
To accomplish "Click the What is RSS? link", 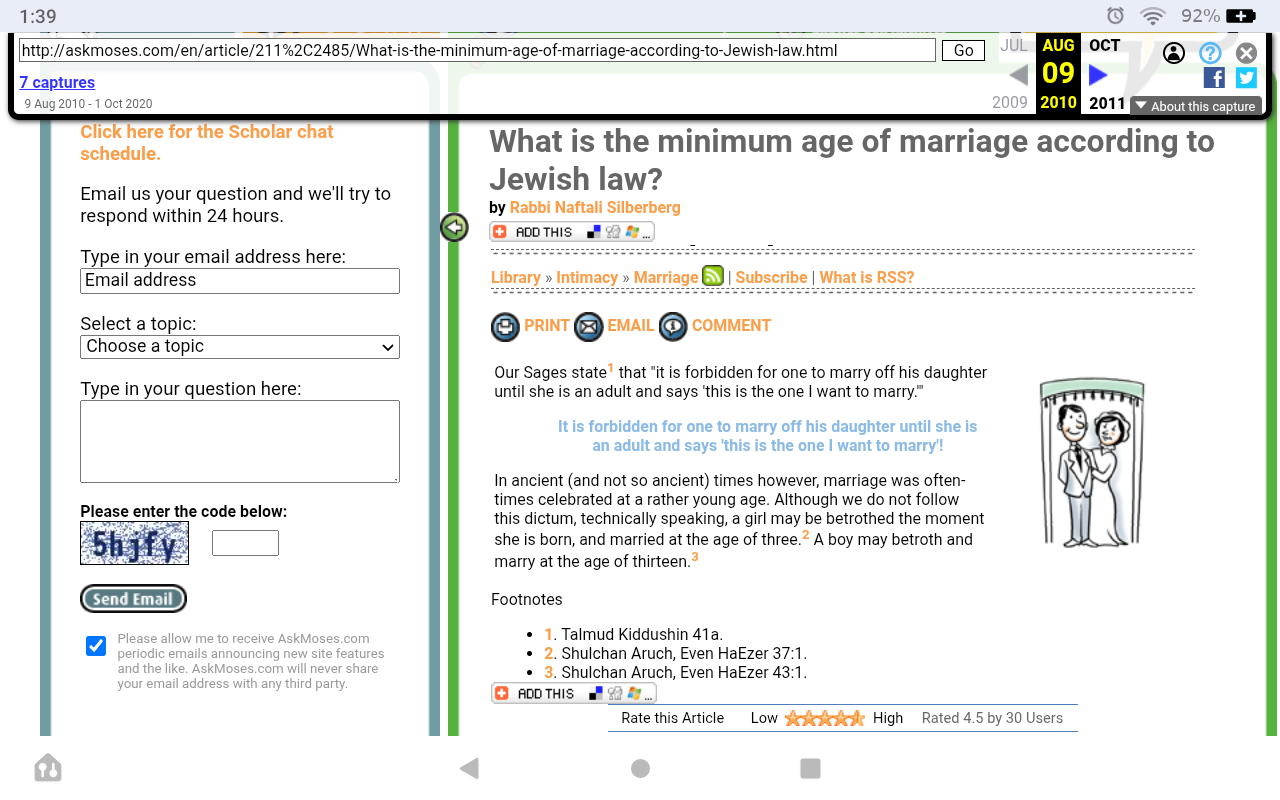I will pos(867,278).
